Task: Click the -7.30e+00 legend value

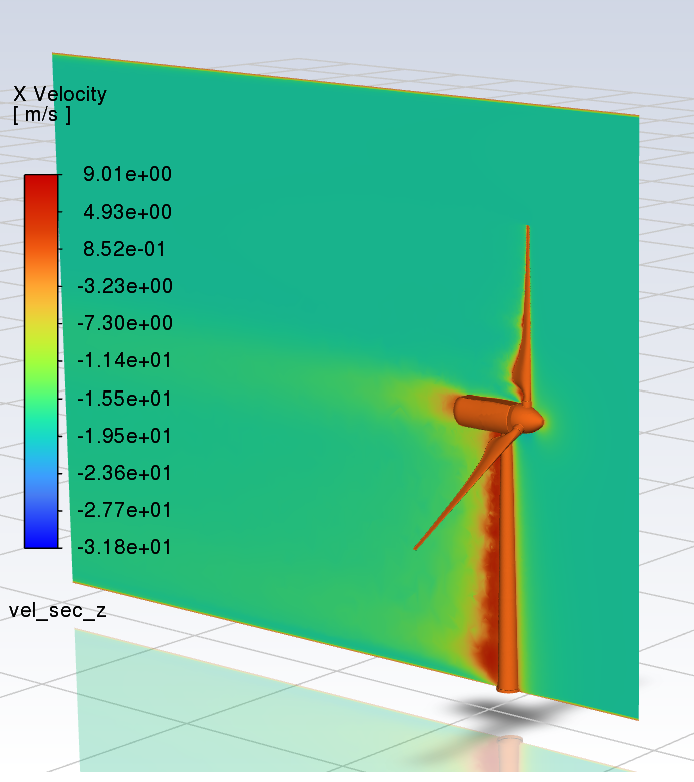Action: tap(125, 323)
